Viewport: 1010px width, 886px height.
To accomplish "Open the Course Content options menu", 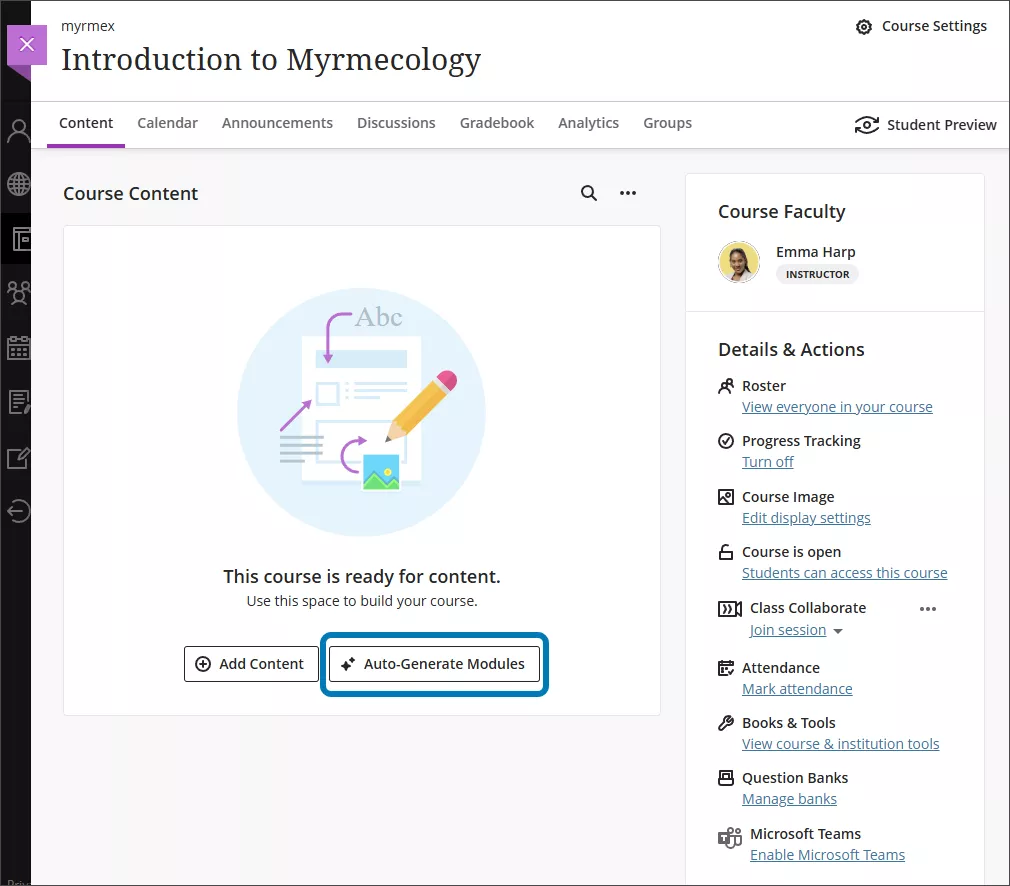I will pyautogui.click(x=628, y=193).
